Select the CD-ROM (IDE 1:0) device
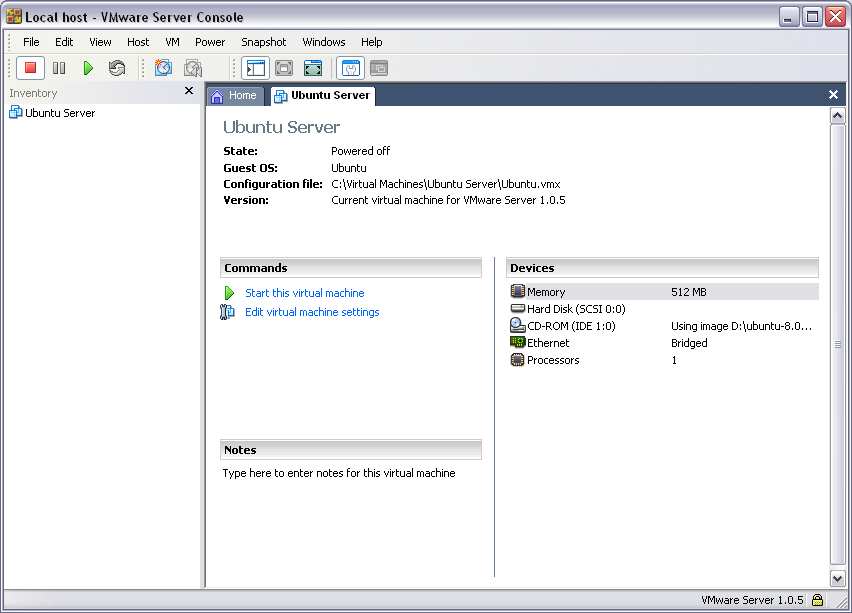This screenshot has height=613, width=852. click(x=663, y=326)
